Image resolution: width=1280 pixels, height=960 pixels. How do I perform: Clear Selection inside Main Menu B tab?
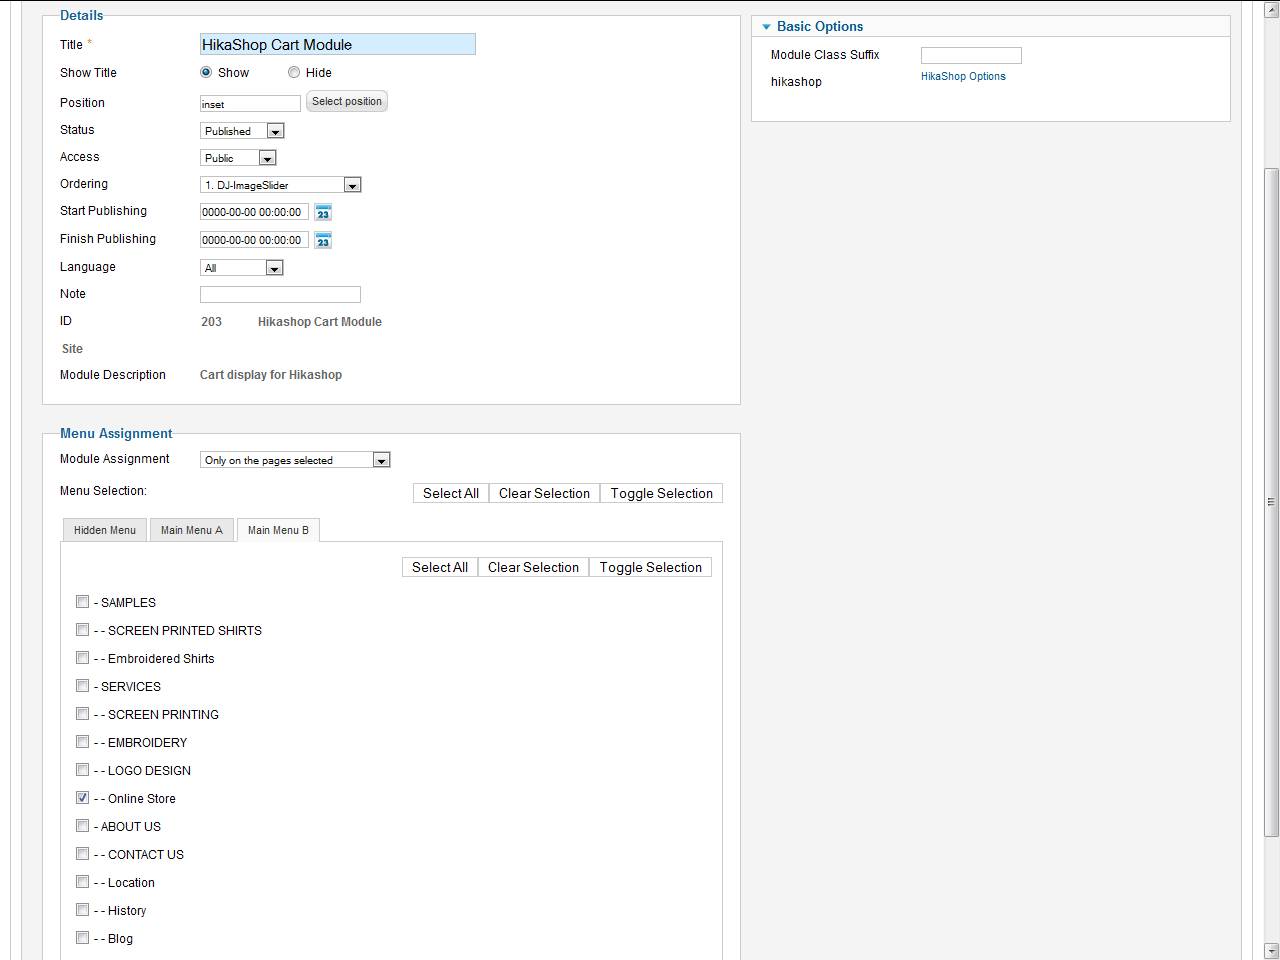(533, 567)
